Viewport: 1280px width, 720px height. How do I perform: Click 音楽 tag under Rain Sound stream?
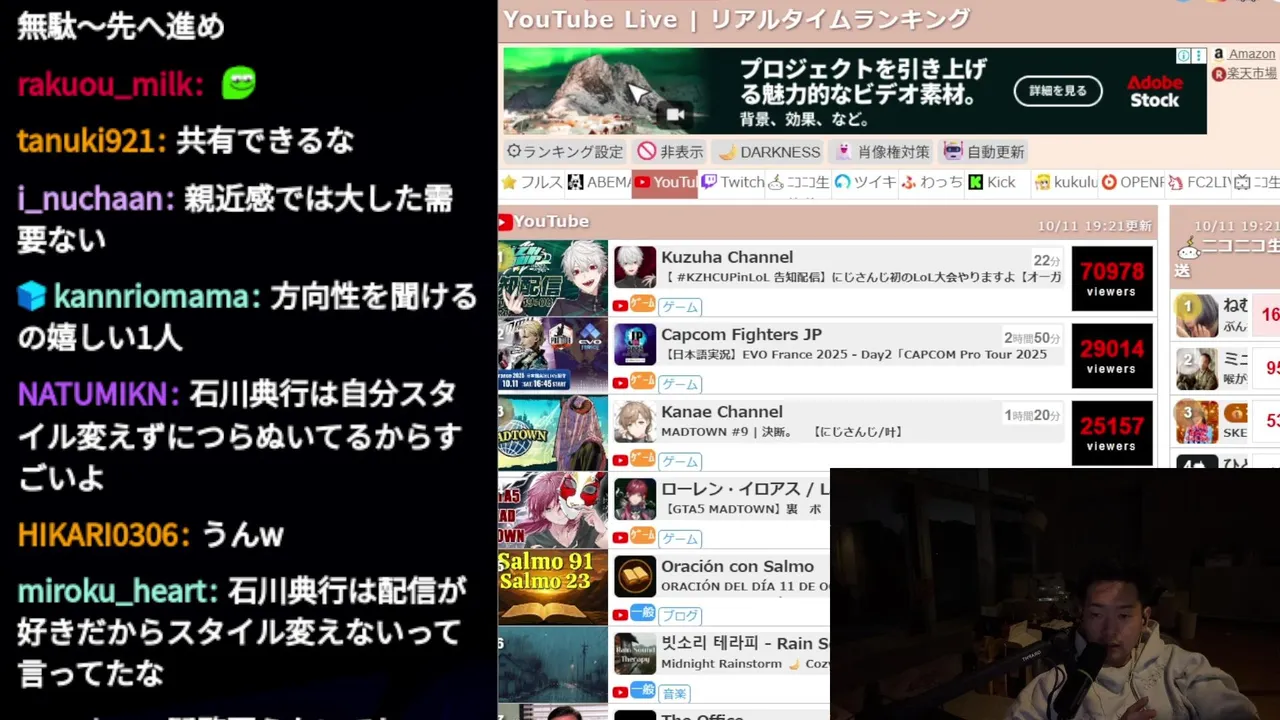point(675,694)
